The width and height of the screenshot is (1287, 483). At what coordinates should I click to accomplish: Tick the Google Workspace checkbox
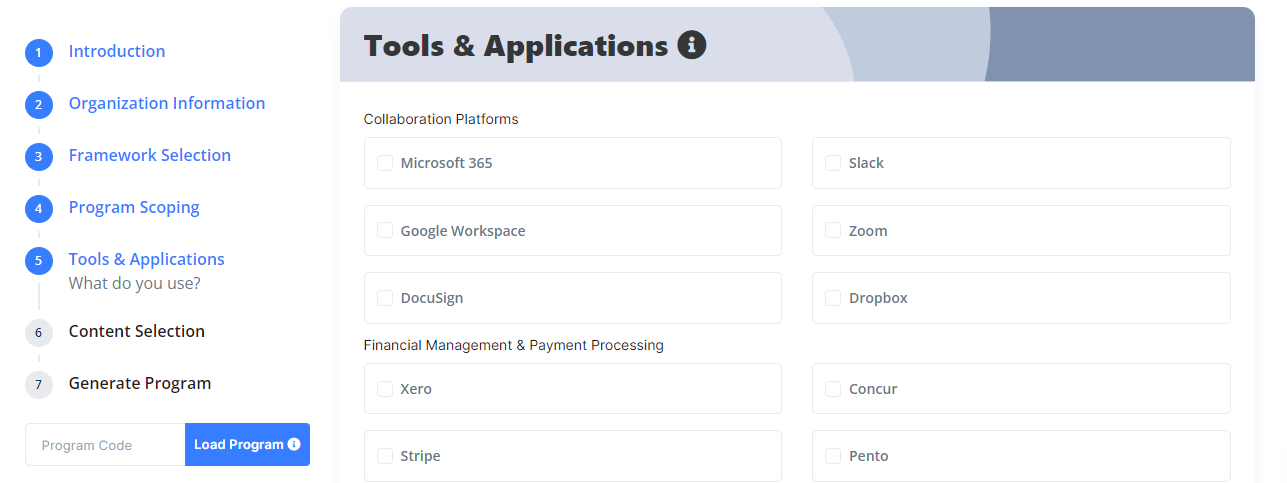[385, 231]
